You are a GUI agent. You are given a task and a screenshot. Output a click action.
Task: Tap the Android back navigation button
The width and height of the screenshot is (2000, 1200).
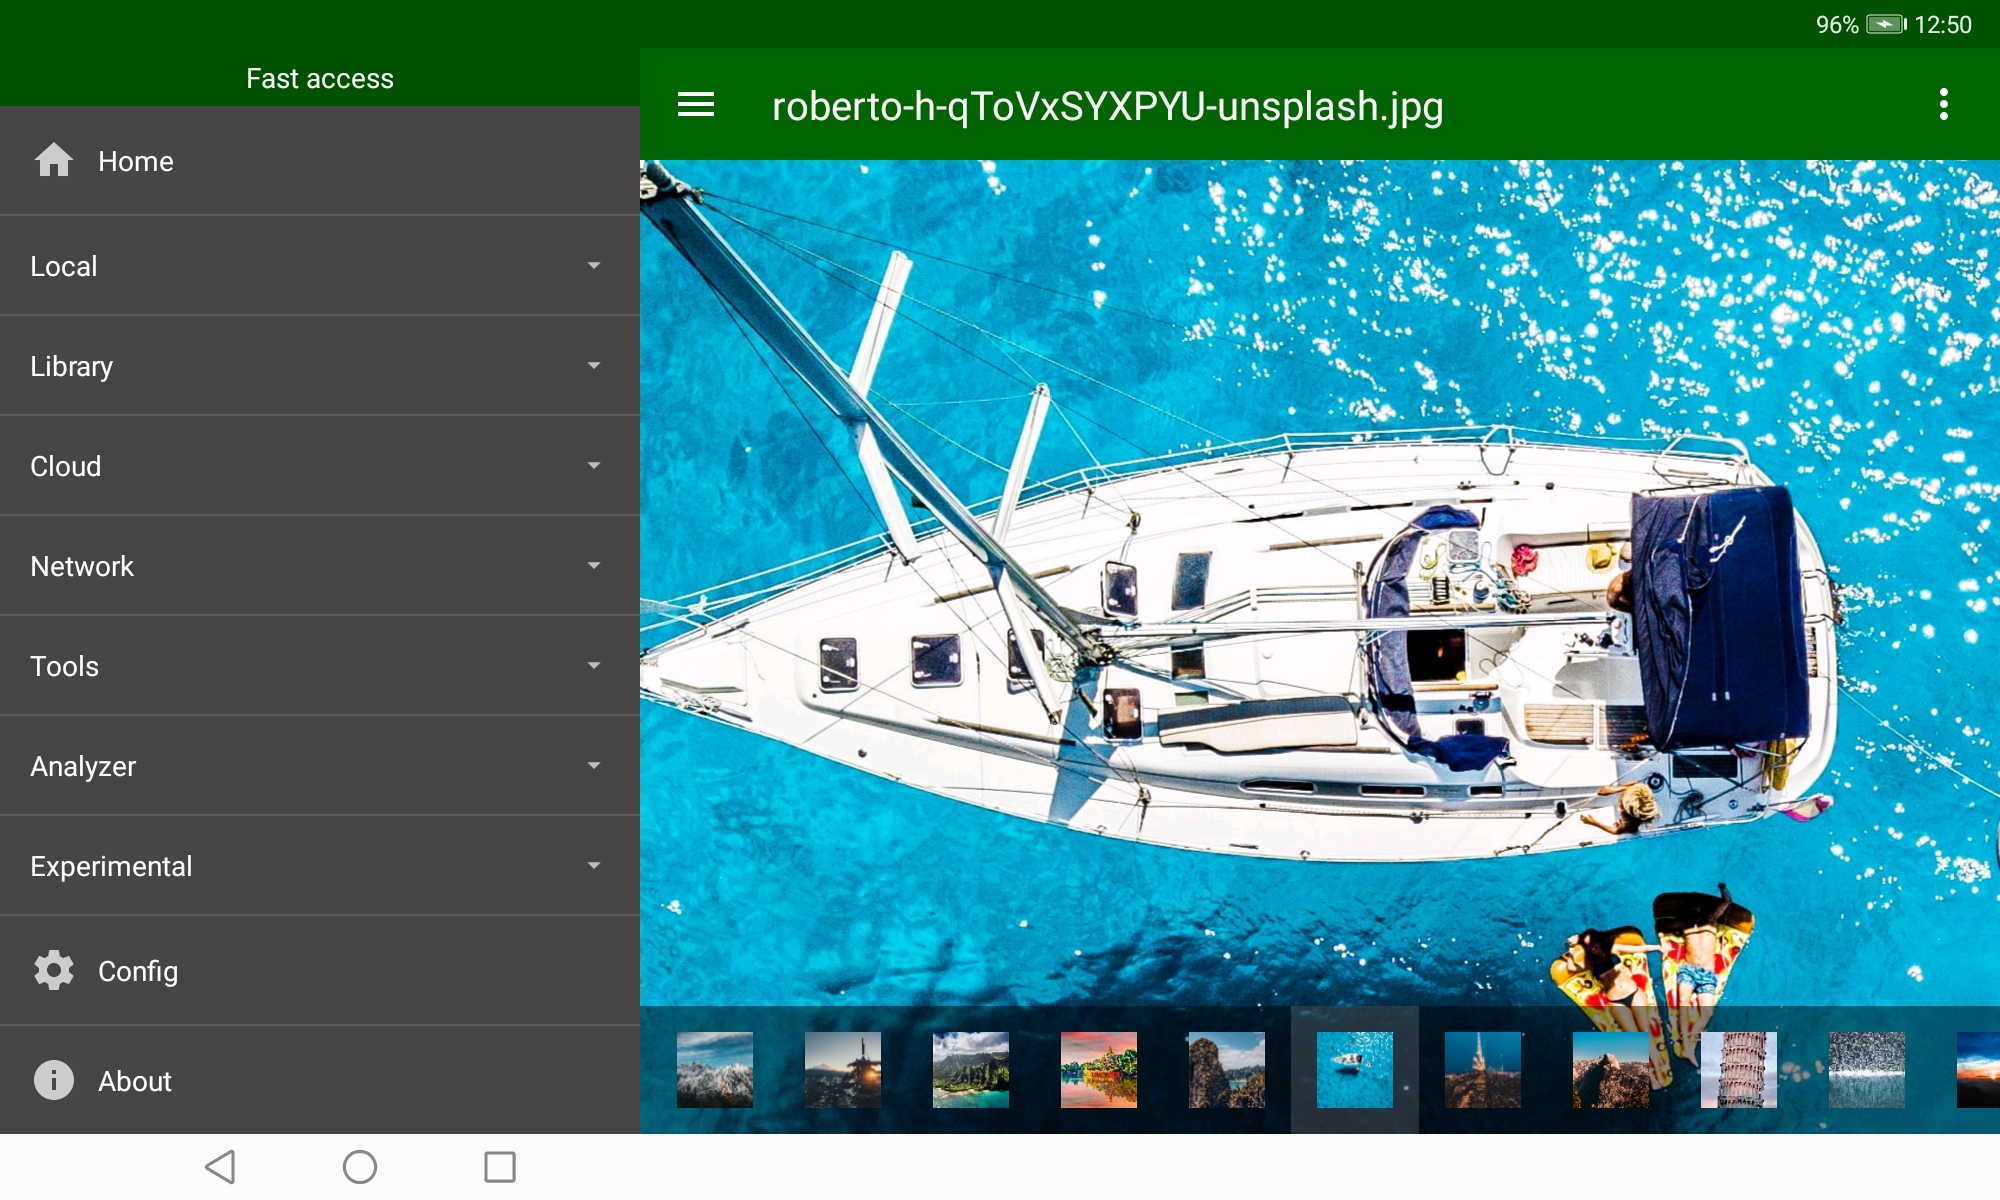tap(220, 1167)
